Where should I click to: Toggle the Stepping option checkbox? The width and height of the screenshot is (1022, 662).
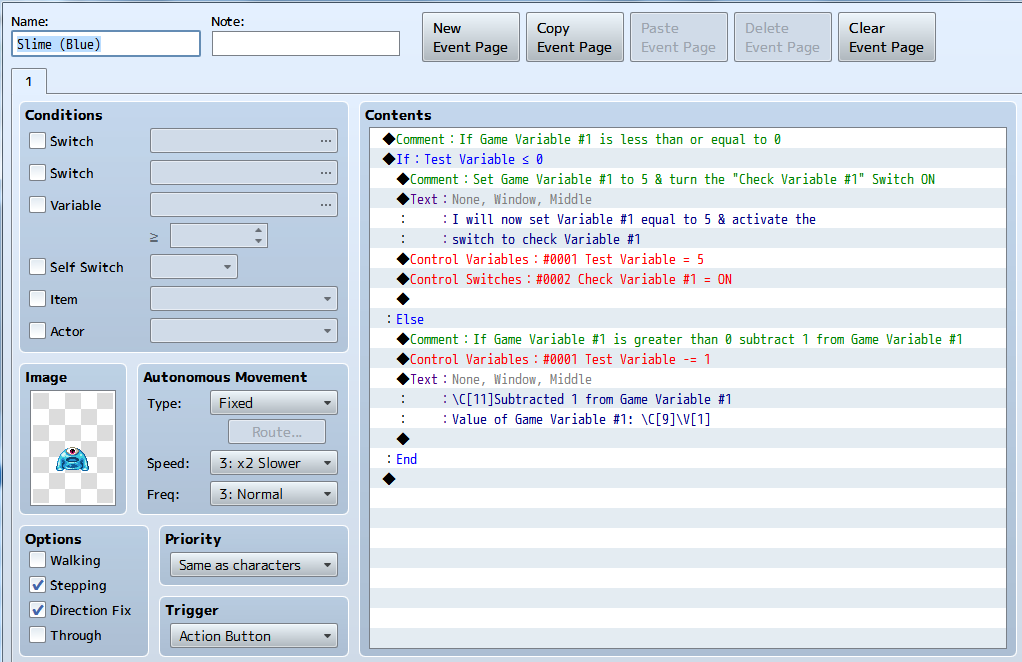(38, 585)
